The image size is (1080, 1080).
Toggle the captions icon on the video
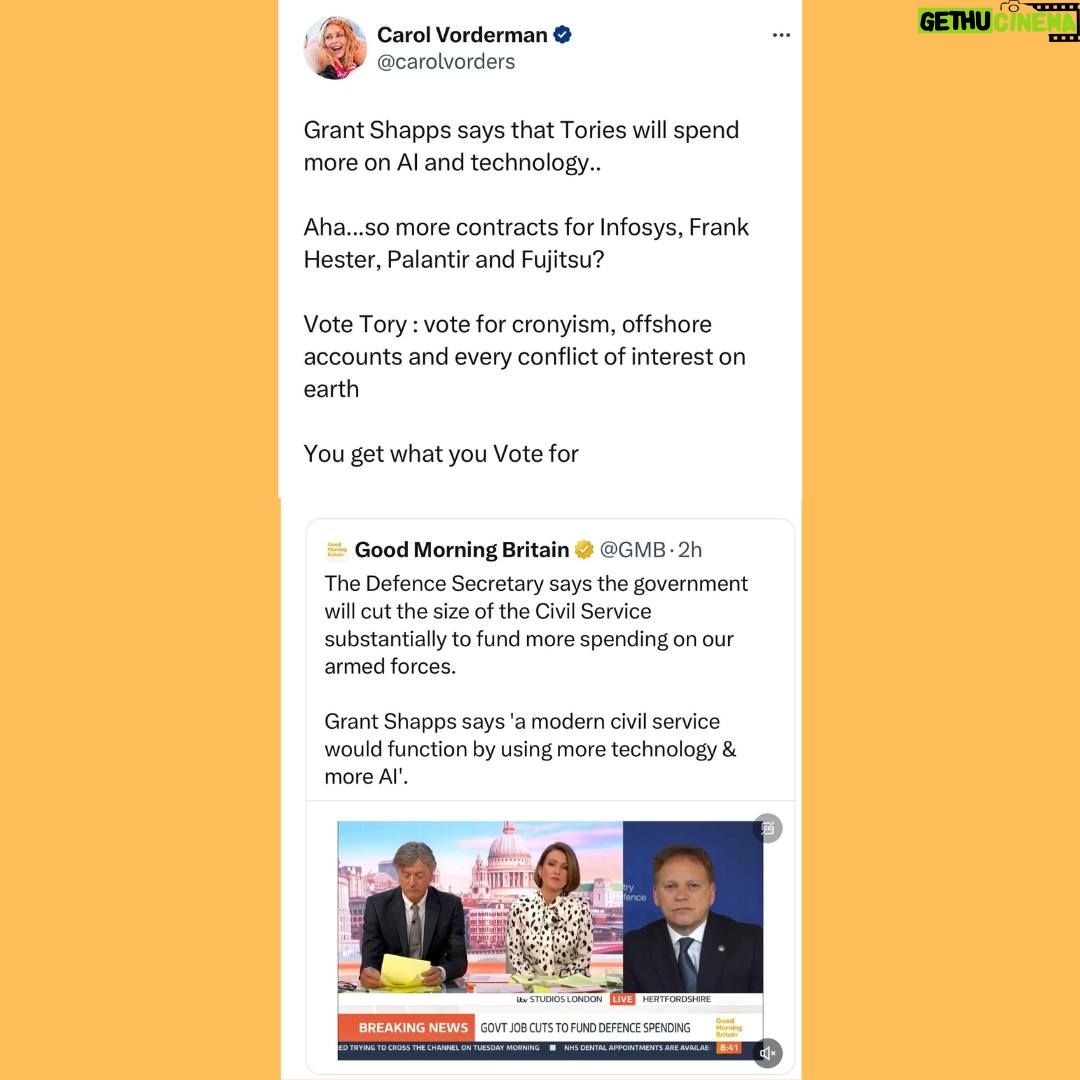point(768,829)
